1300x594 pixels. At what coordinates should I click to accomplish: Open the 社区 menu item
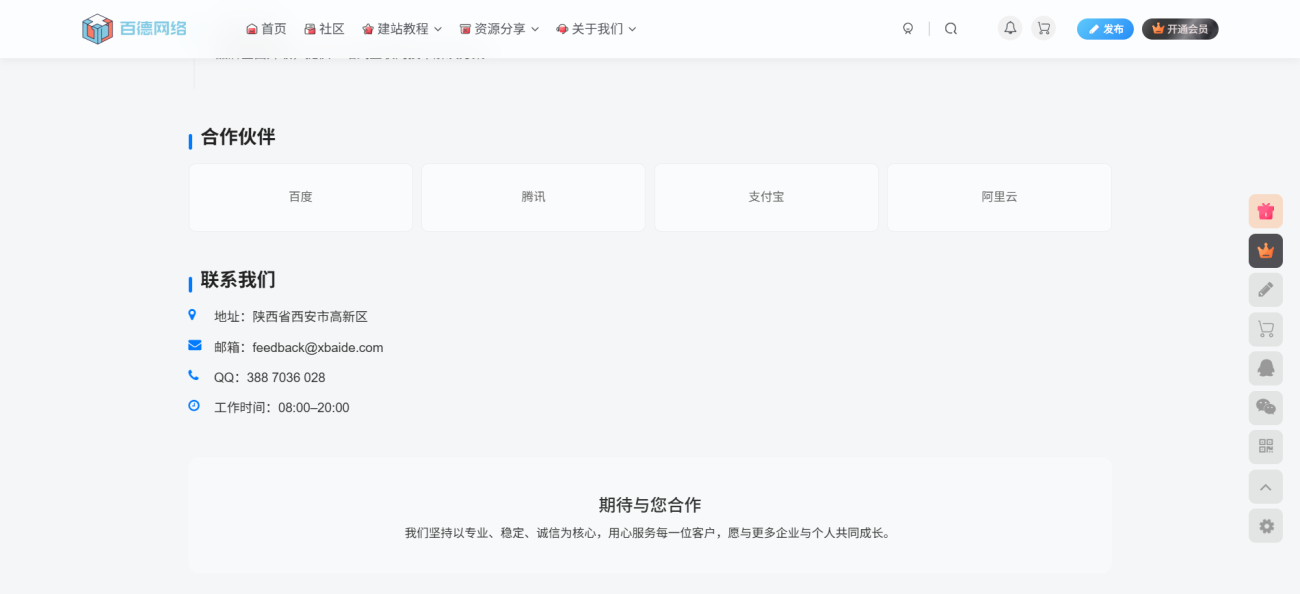324,29
